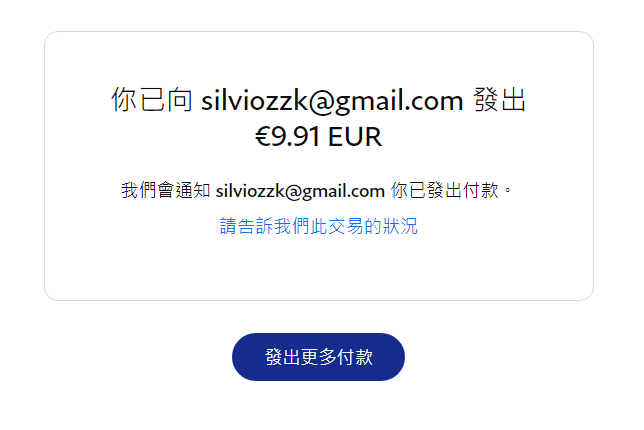Screen dimensions: 644x430
Task: Click the rounded border of the confirmation card
Action: click(319, 32)
